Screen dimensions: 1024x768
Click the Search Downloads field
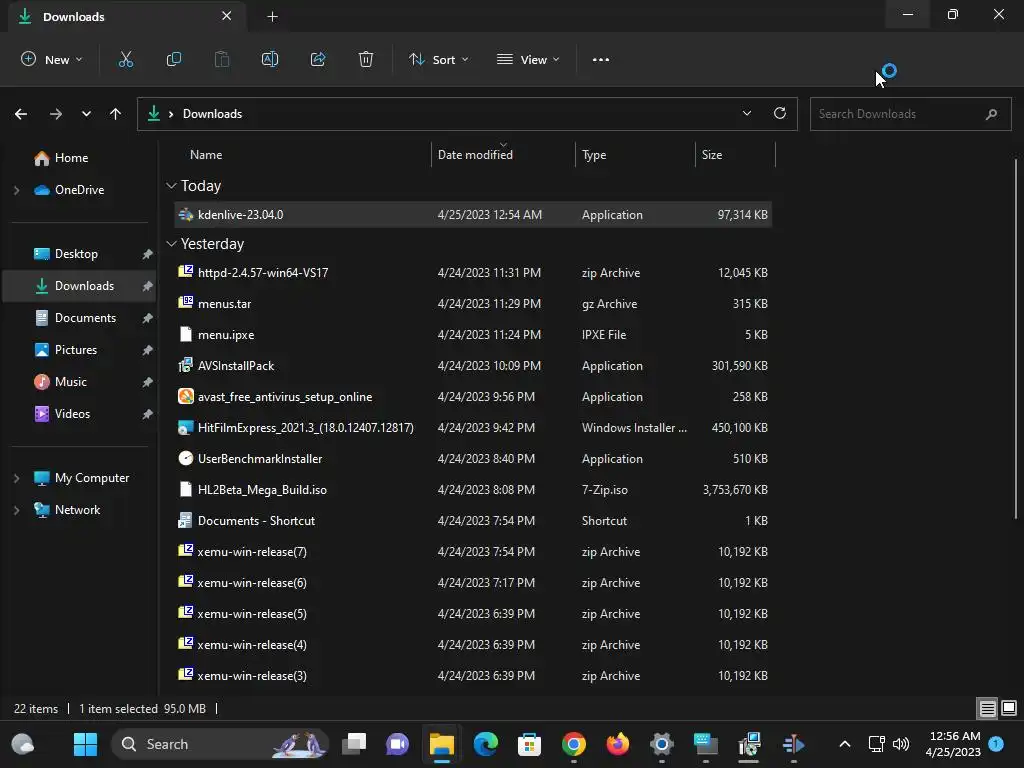(910, 114)
